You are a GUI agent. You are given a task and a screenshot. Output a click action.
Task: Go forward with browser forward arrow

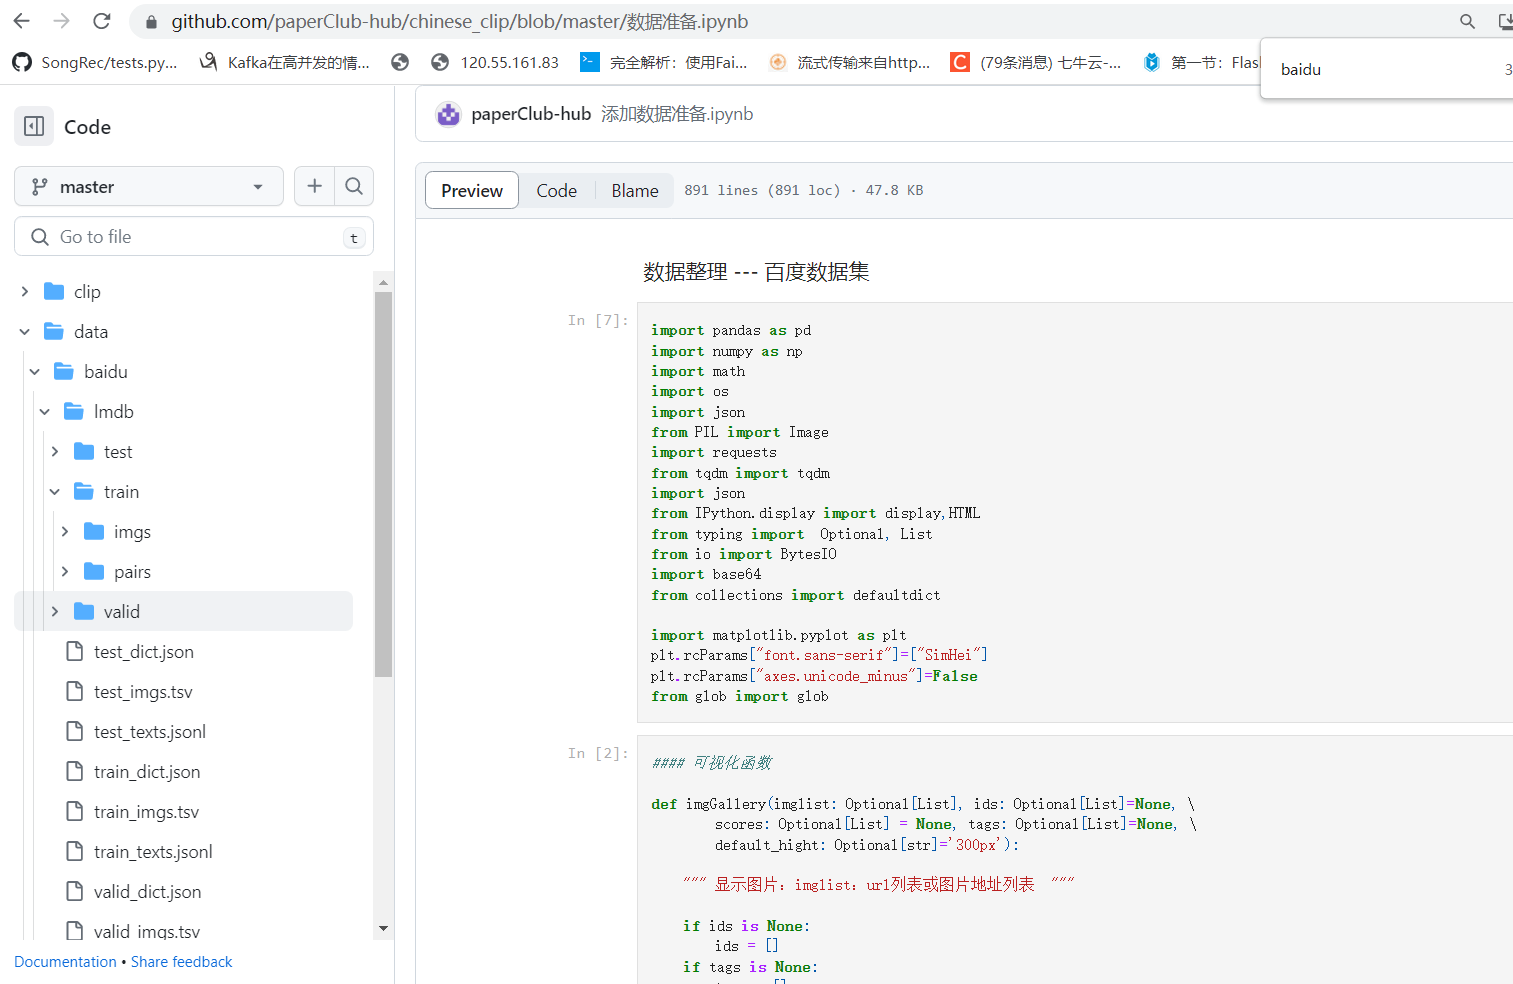pyautogui.click(x=62, y=21)
